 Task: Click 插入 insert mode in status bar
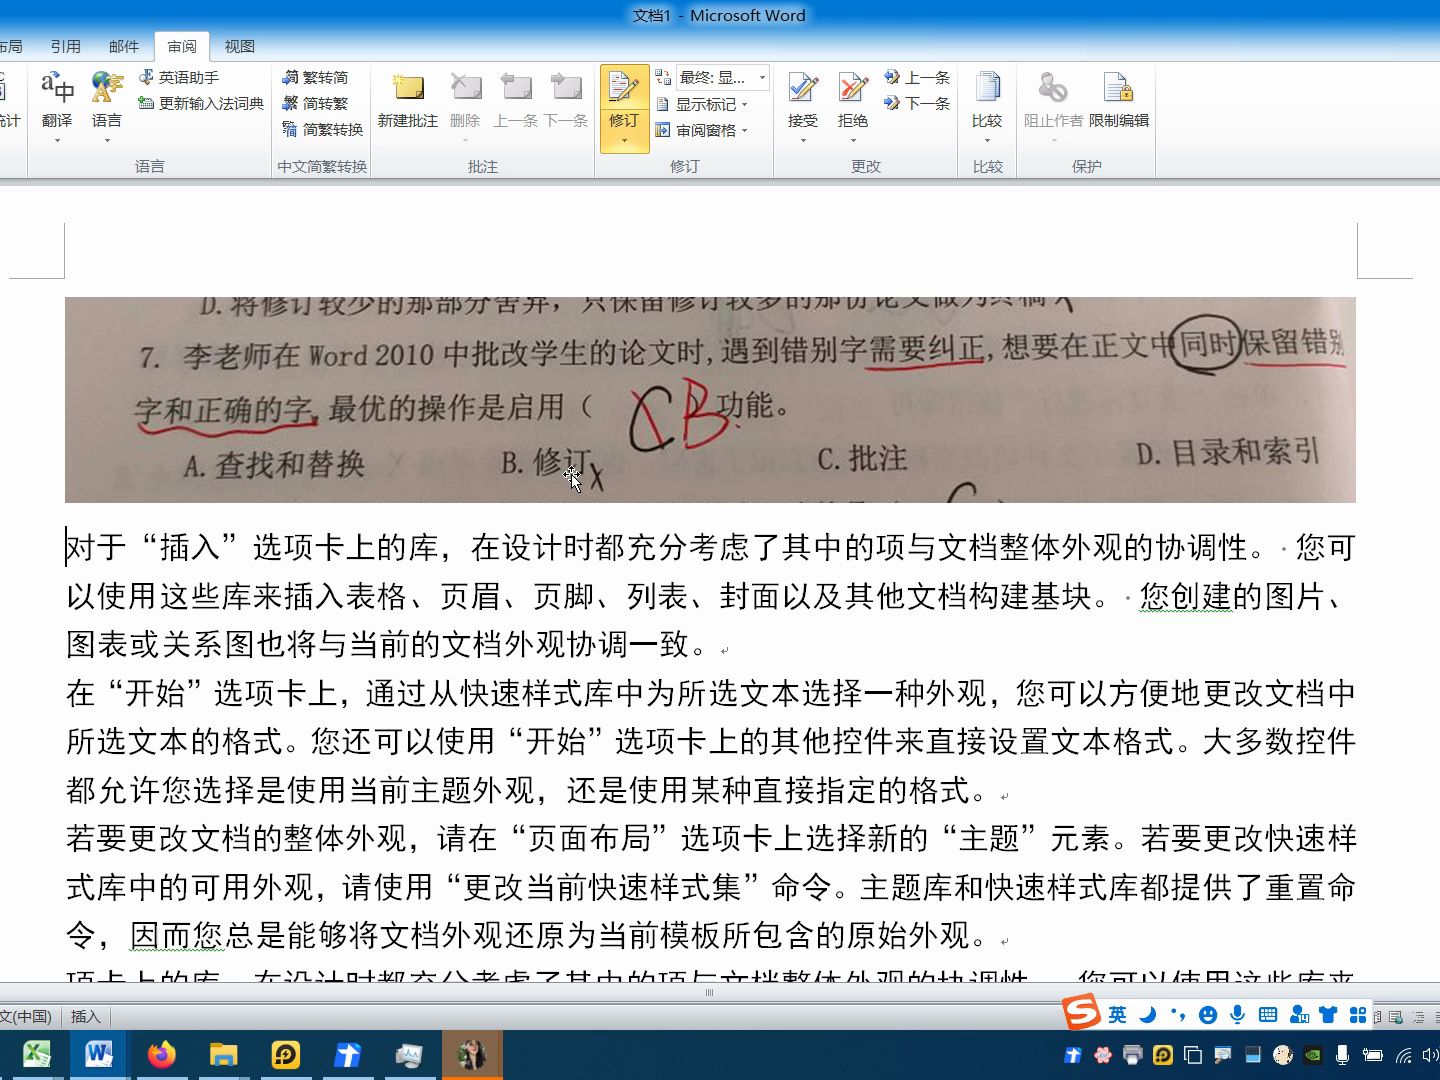86,1016
